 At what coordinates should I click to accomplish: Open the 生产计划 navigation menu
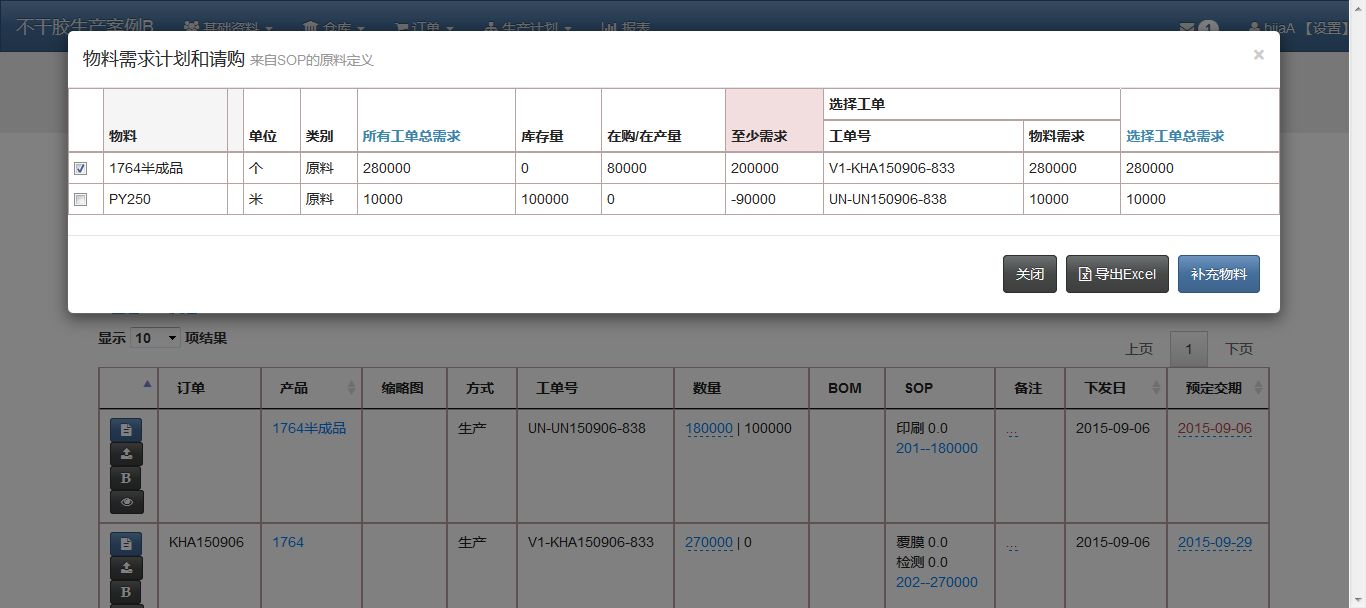coord(529,28)
